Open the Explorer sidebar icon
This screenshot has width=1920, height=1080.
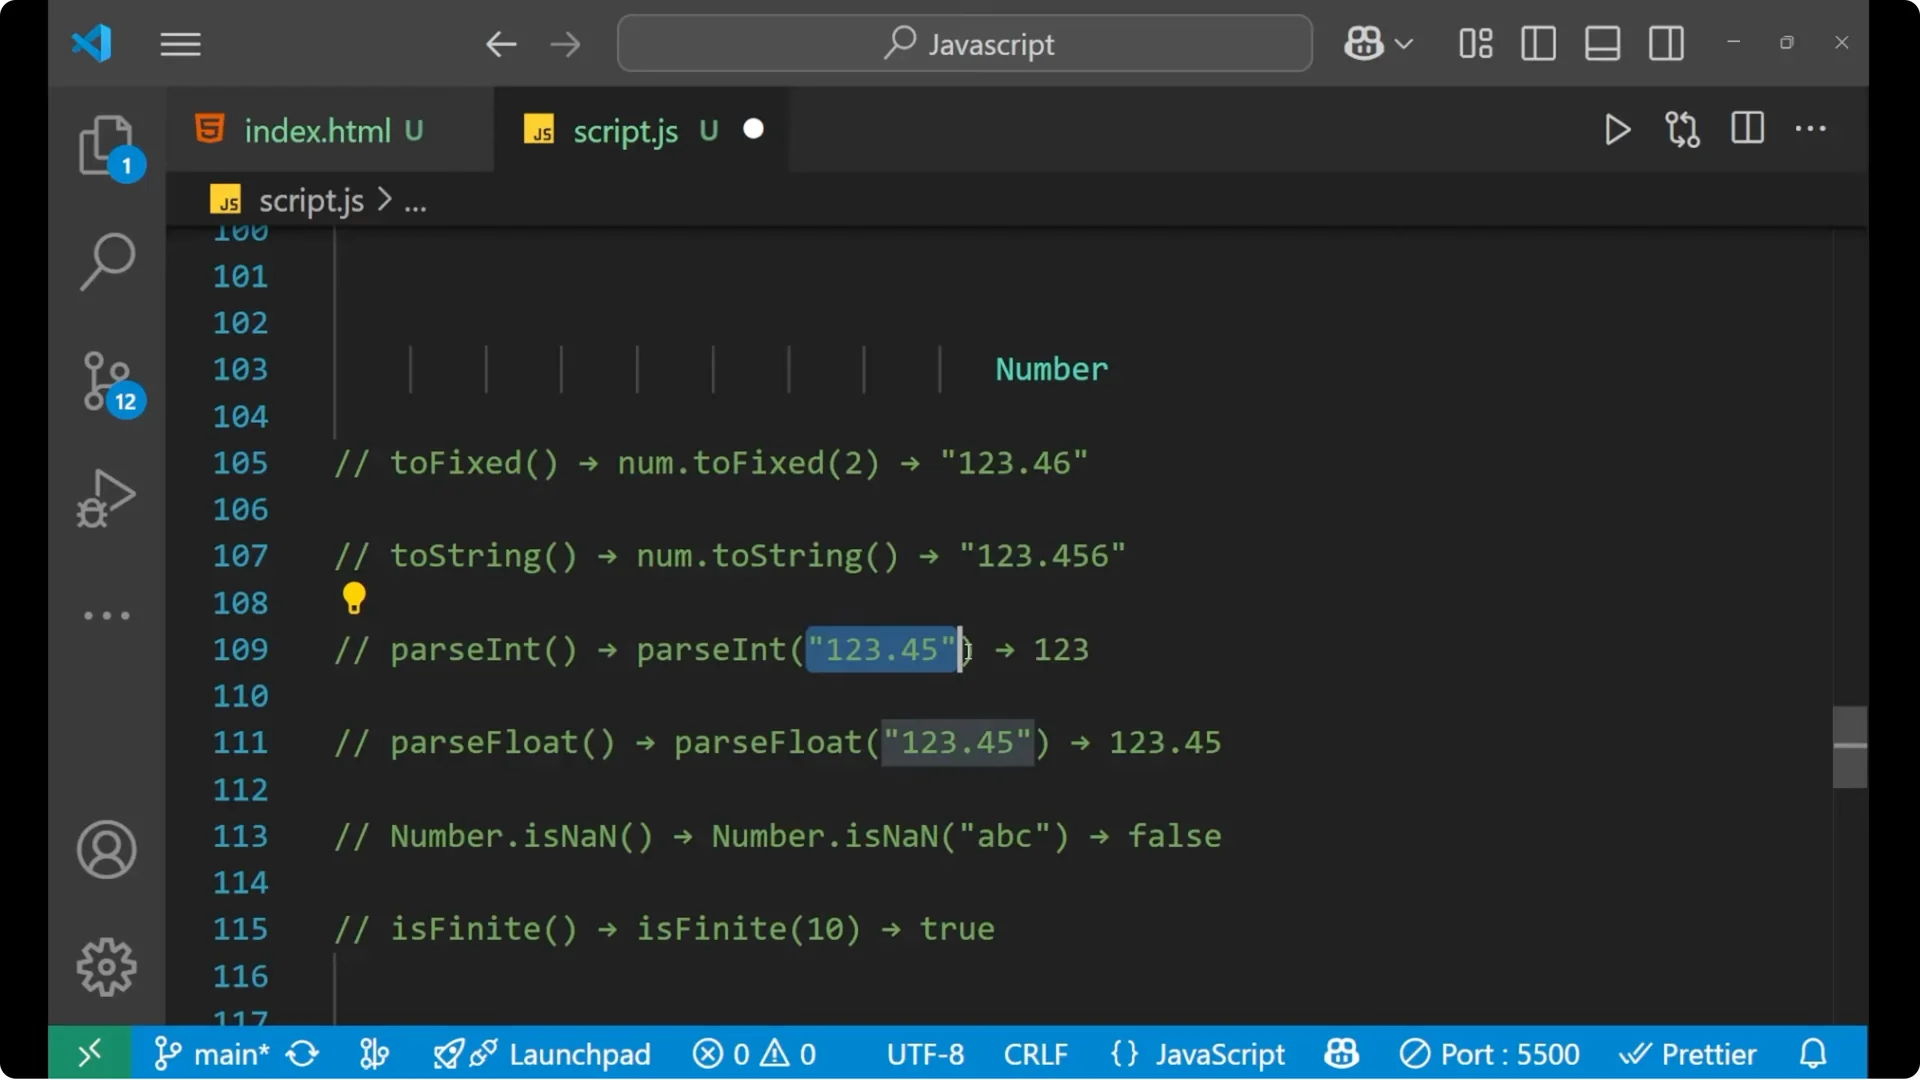tap(107, 146)
